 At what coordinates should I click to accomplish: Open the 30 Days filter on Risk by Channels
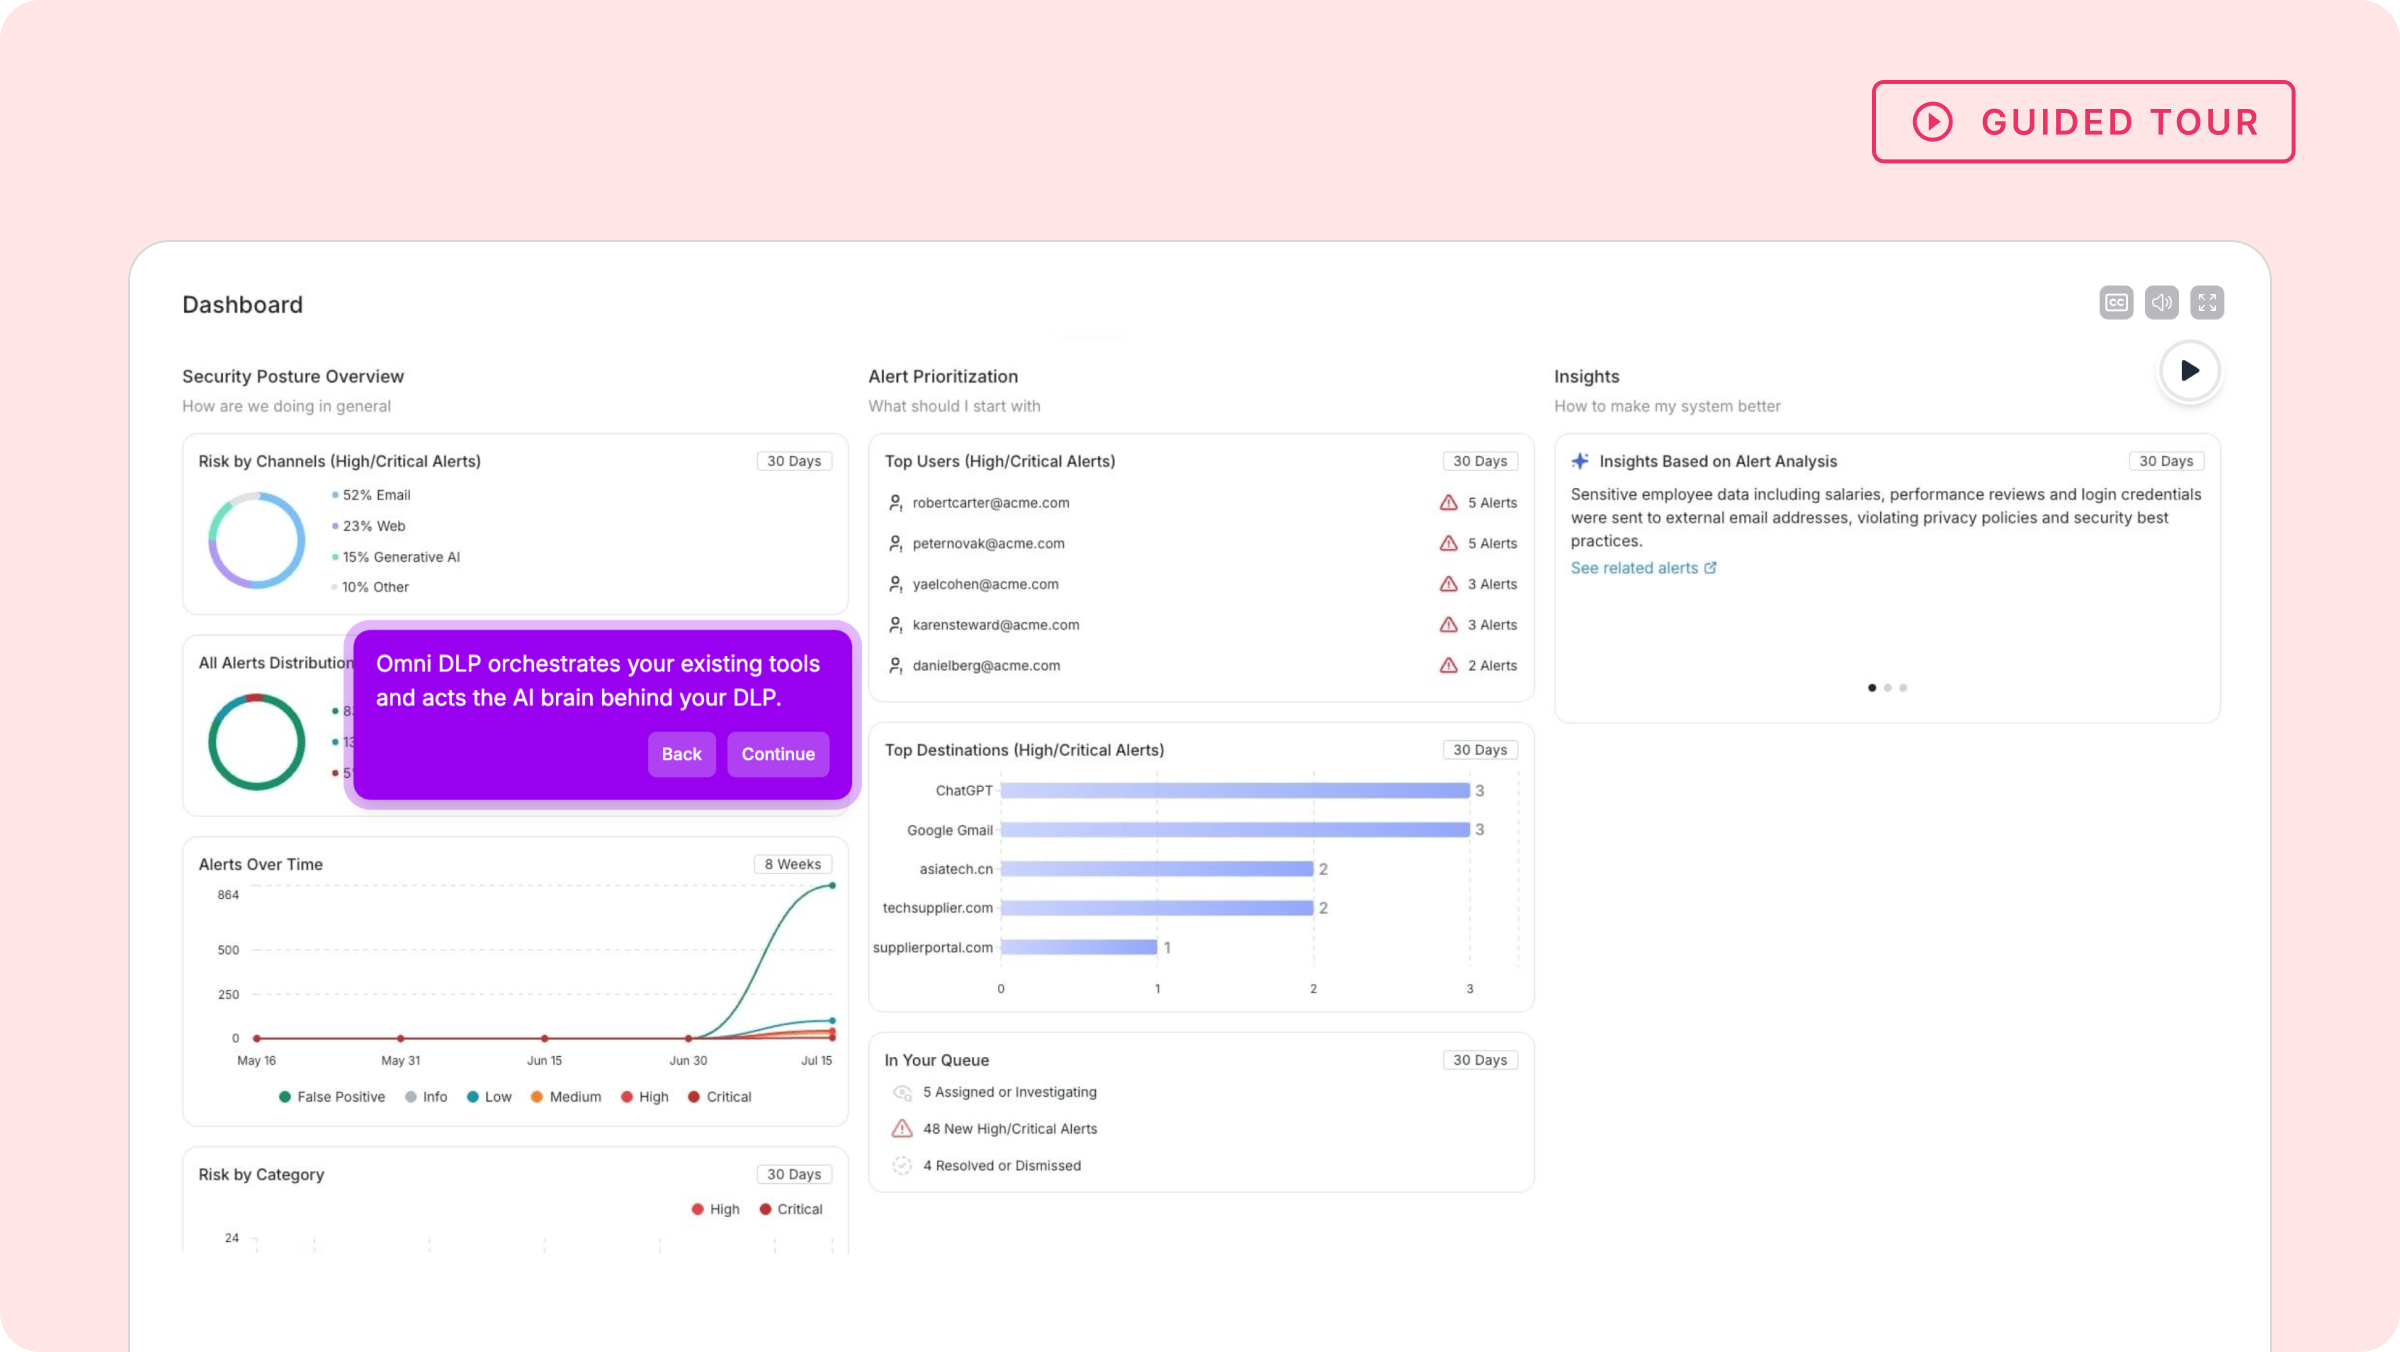793,461
